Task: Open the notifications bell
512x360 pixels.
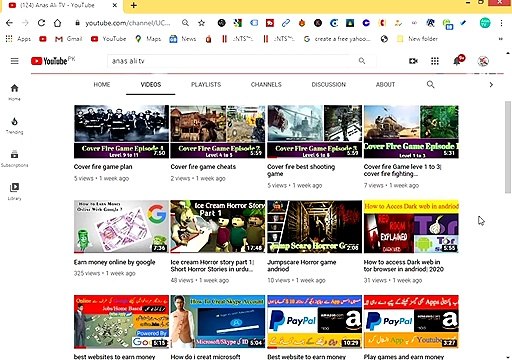Action: click(x=457, y=61)
